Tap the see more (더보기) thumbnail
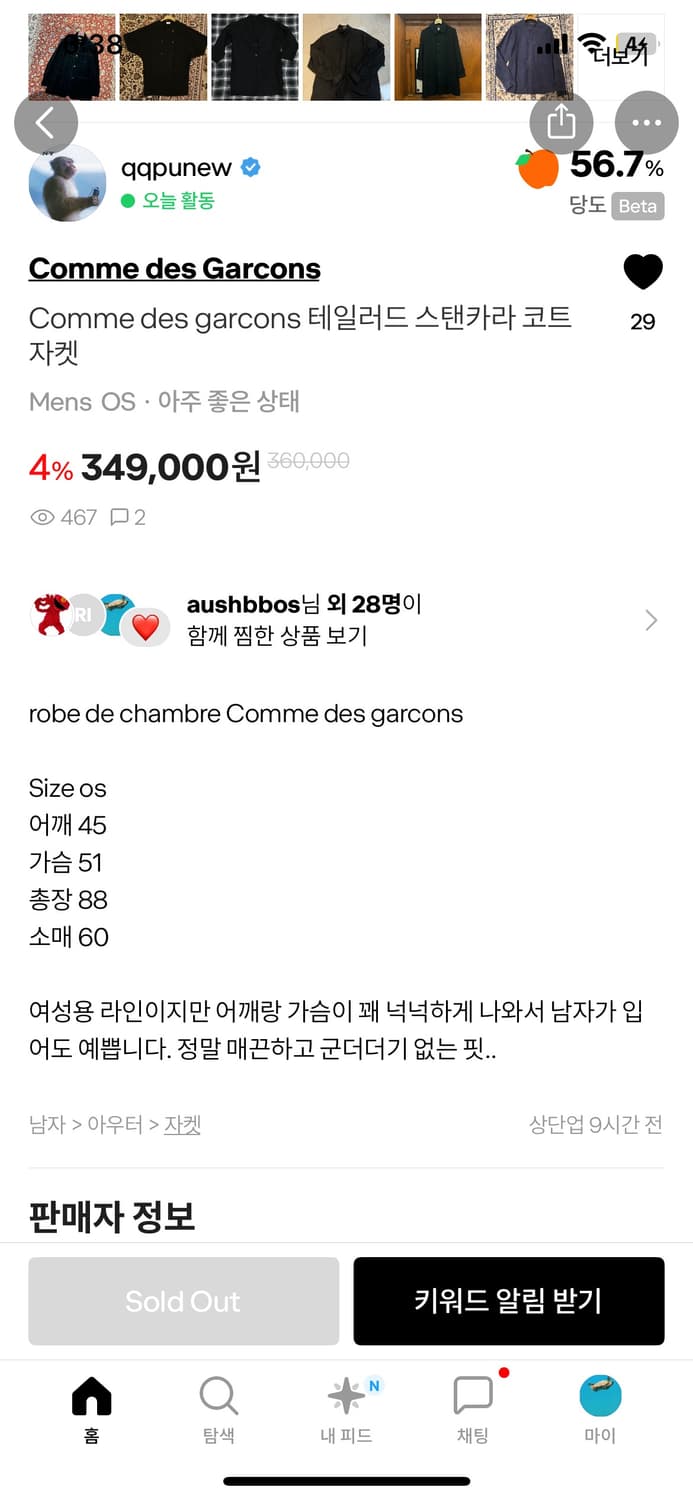 [620, 57]
